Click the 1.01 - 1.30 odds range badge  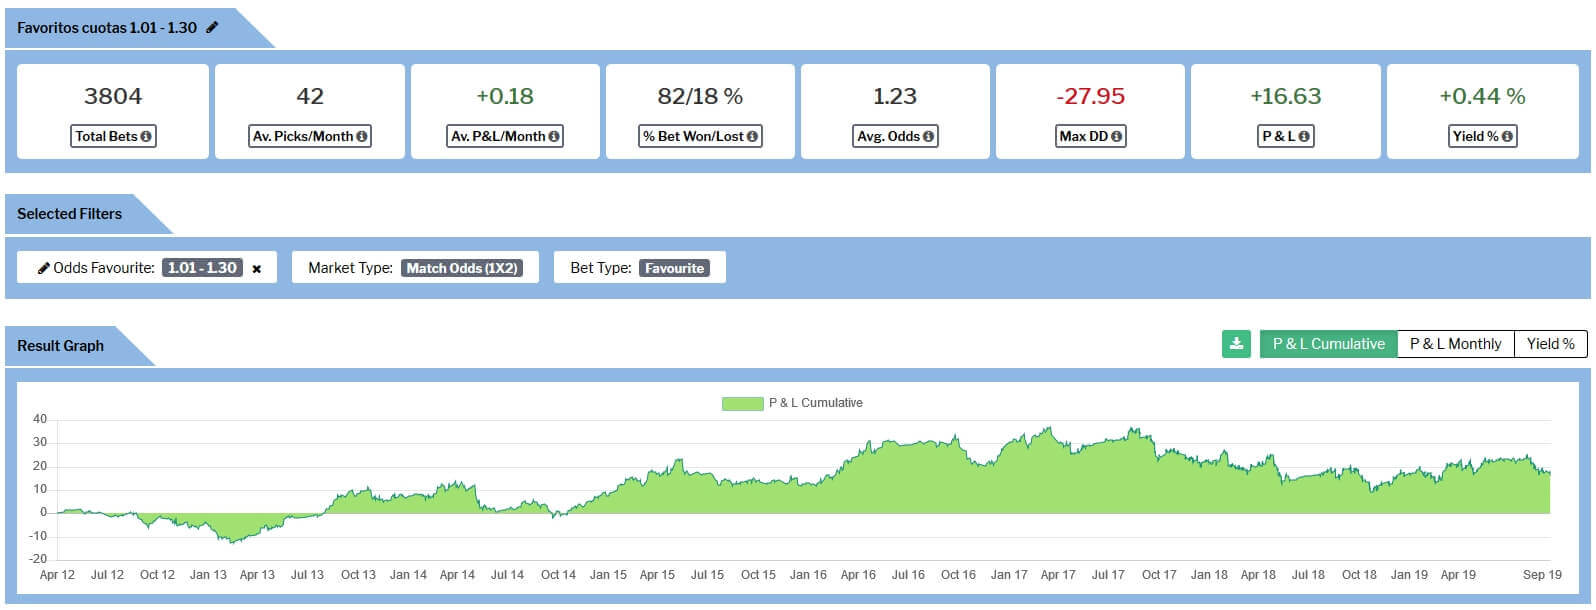pyautogui.click(x=202, y=268)
